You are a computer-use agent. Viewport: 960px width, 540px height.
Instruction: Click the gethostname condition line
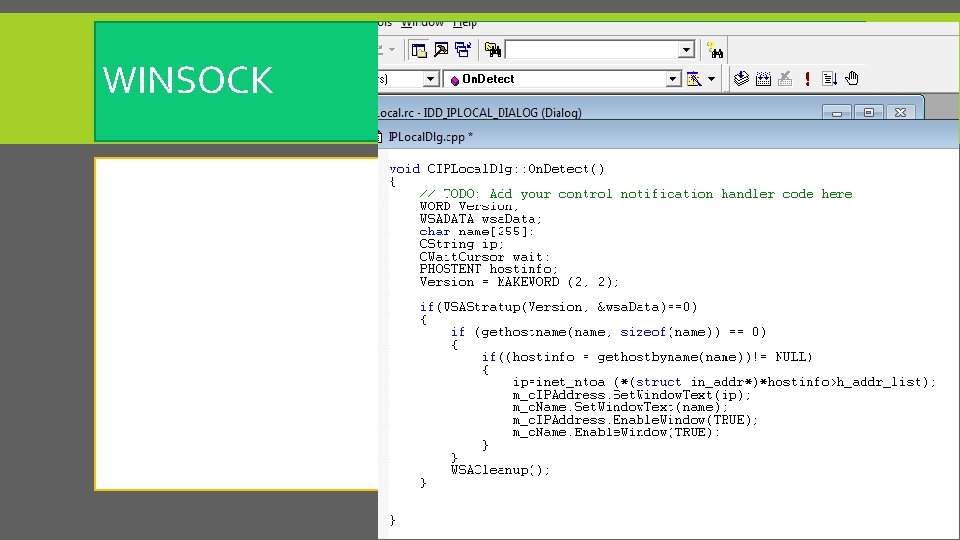pos(609,332)
